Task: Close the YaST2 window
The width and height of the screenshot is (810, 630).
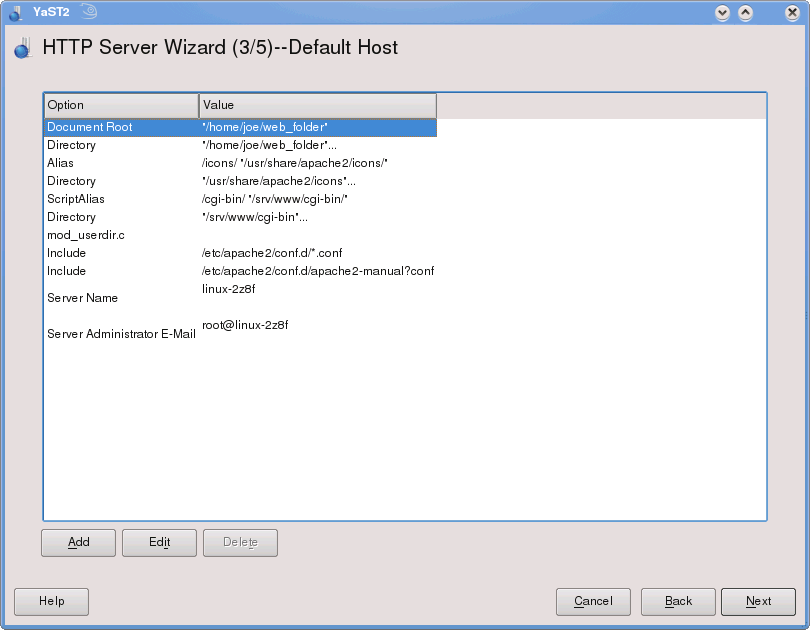Action: (x=792, y=13)
